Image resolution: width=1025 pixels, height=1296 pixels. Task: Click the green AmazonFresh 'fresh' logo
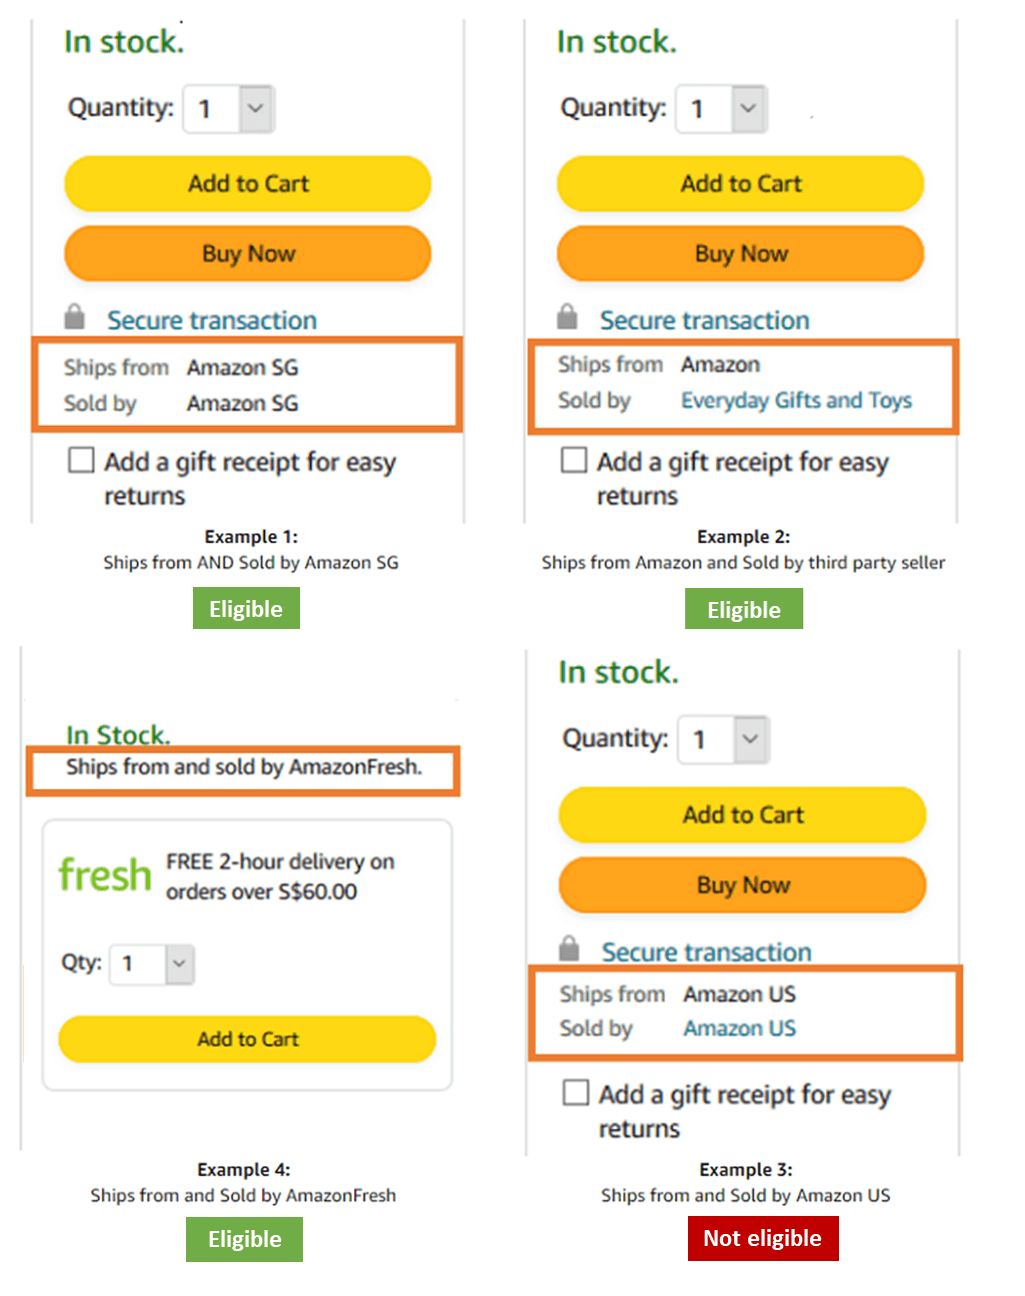tap(104, 875)
